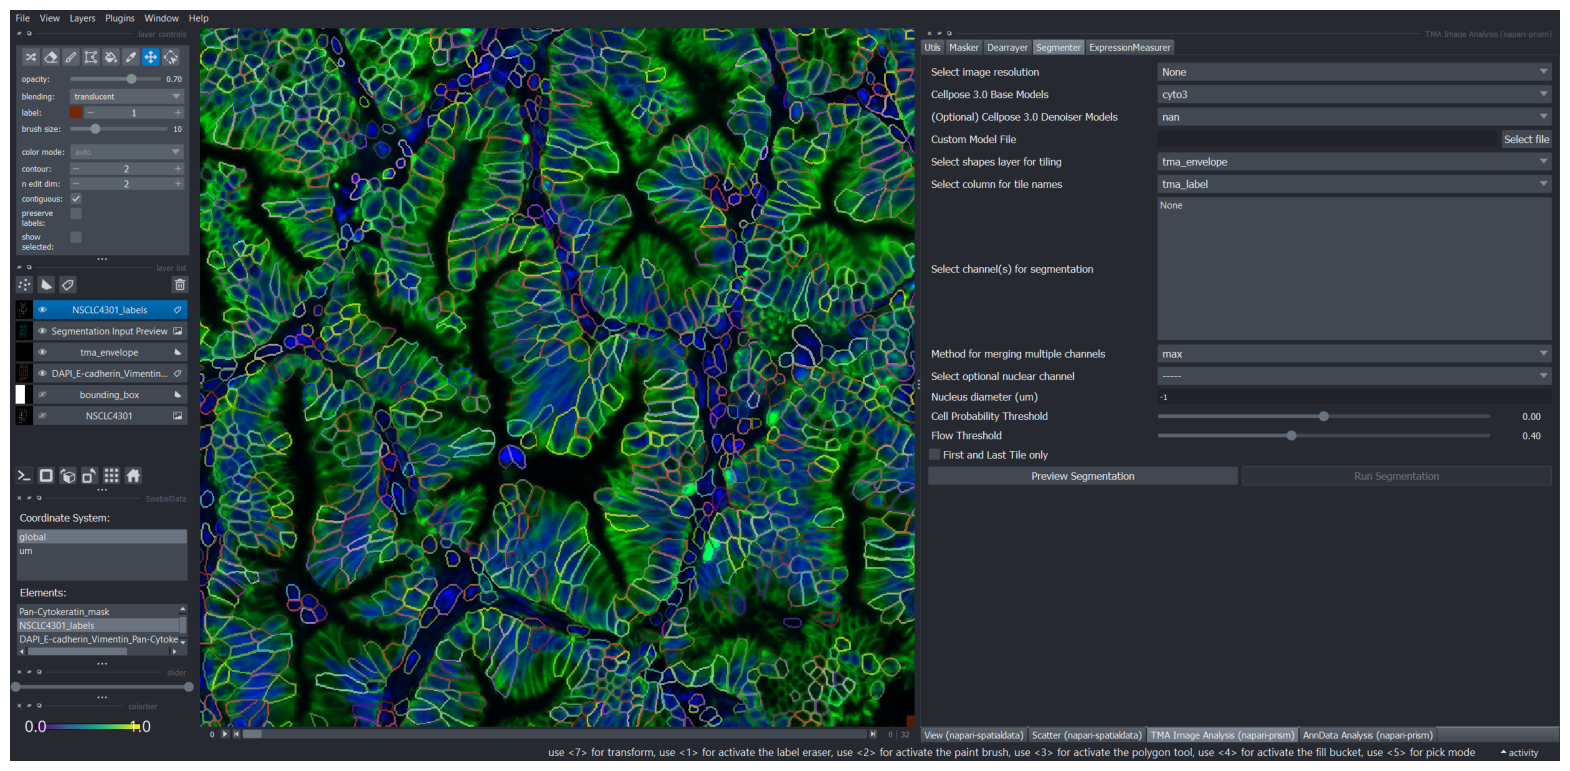Switch to the Masker tab
This screenshot has width=1570, height=771.
[964, 47]
